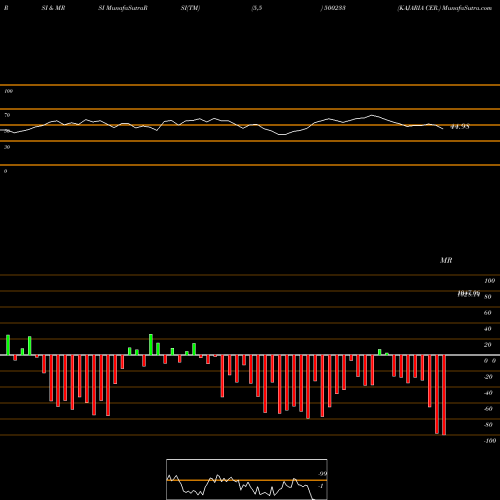Screen dimensions: 500x500
Task: Click the RSI axis label 100
Action: tap(8, 91)
